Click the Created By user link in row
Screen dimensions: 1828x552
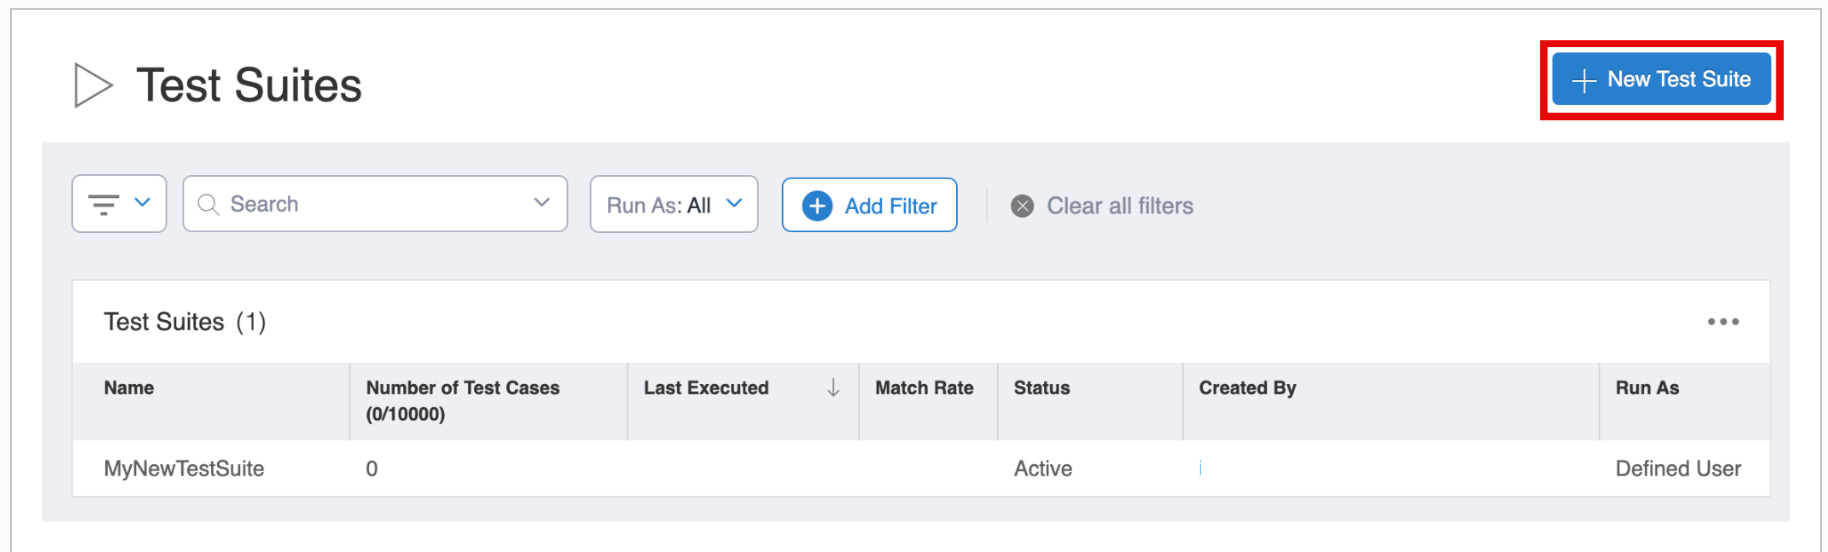pyautogui.click(x=1200, y=469)
